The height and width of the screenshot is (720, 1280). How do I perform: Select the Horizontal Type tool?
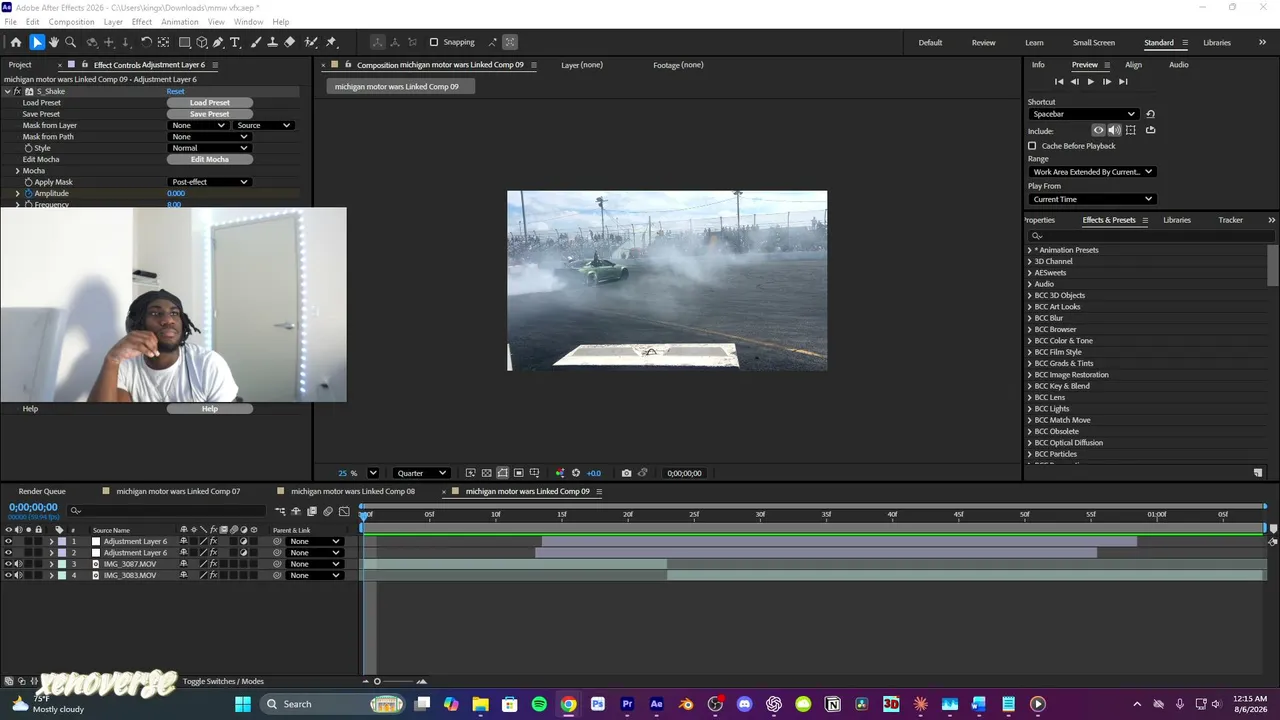(235, 42)
